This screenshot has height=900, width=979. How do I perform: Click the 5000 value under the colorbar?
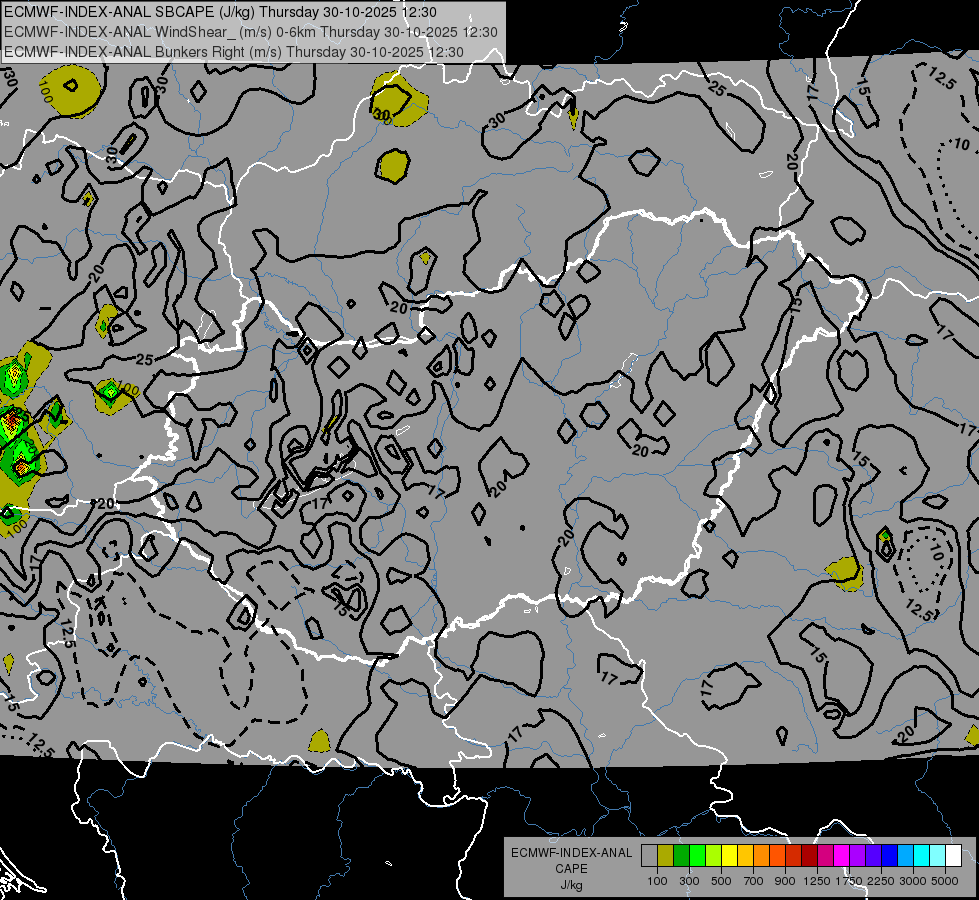pyautogui.click(x=945, y=881)
